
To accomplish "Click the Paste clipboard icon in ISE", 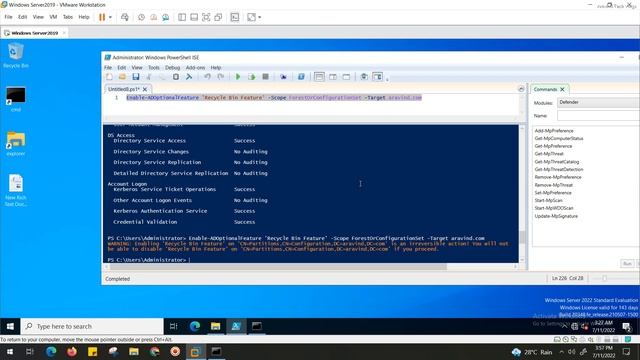I will click(176, 77).
